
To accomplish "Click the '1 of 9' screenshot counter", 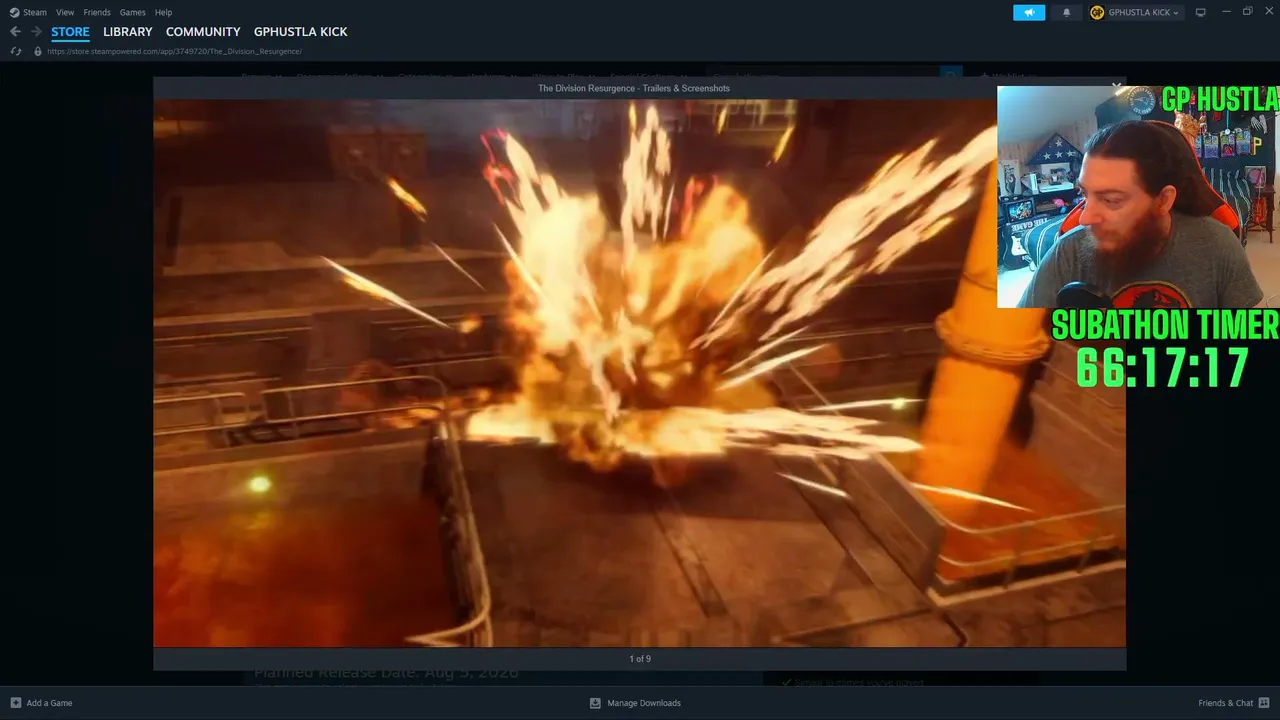I will point(640,659).
